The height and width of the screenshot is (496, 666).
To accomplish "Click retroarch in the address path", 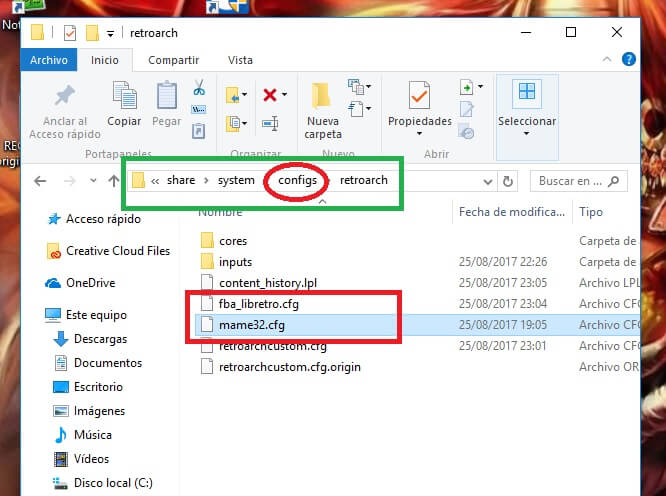I will click(364, 180).
